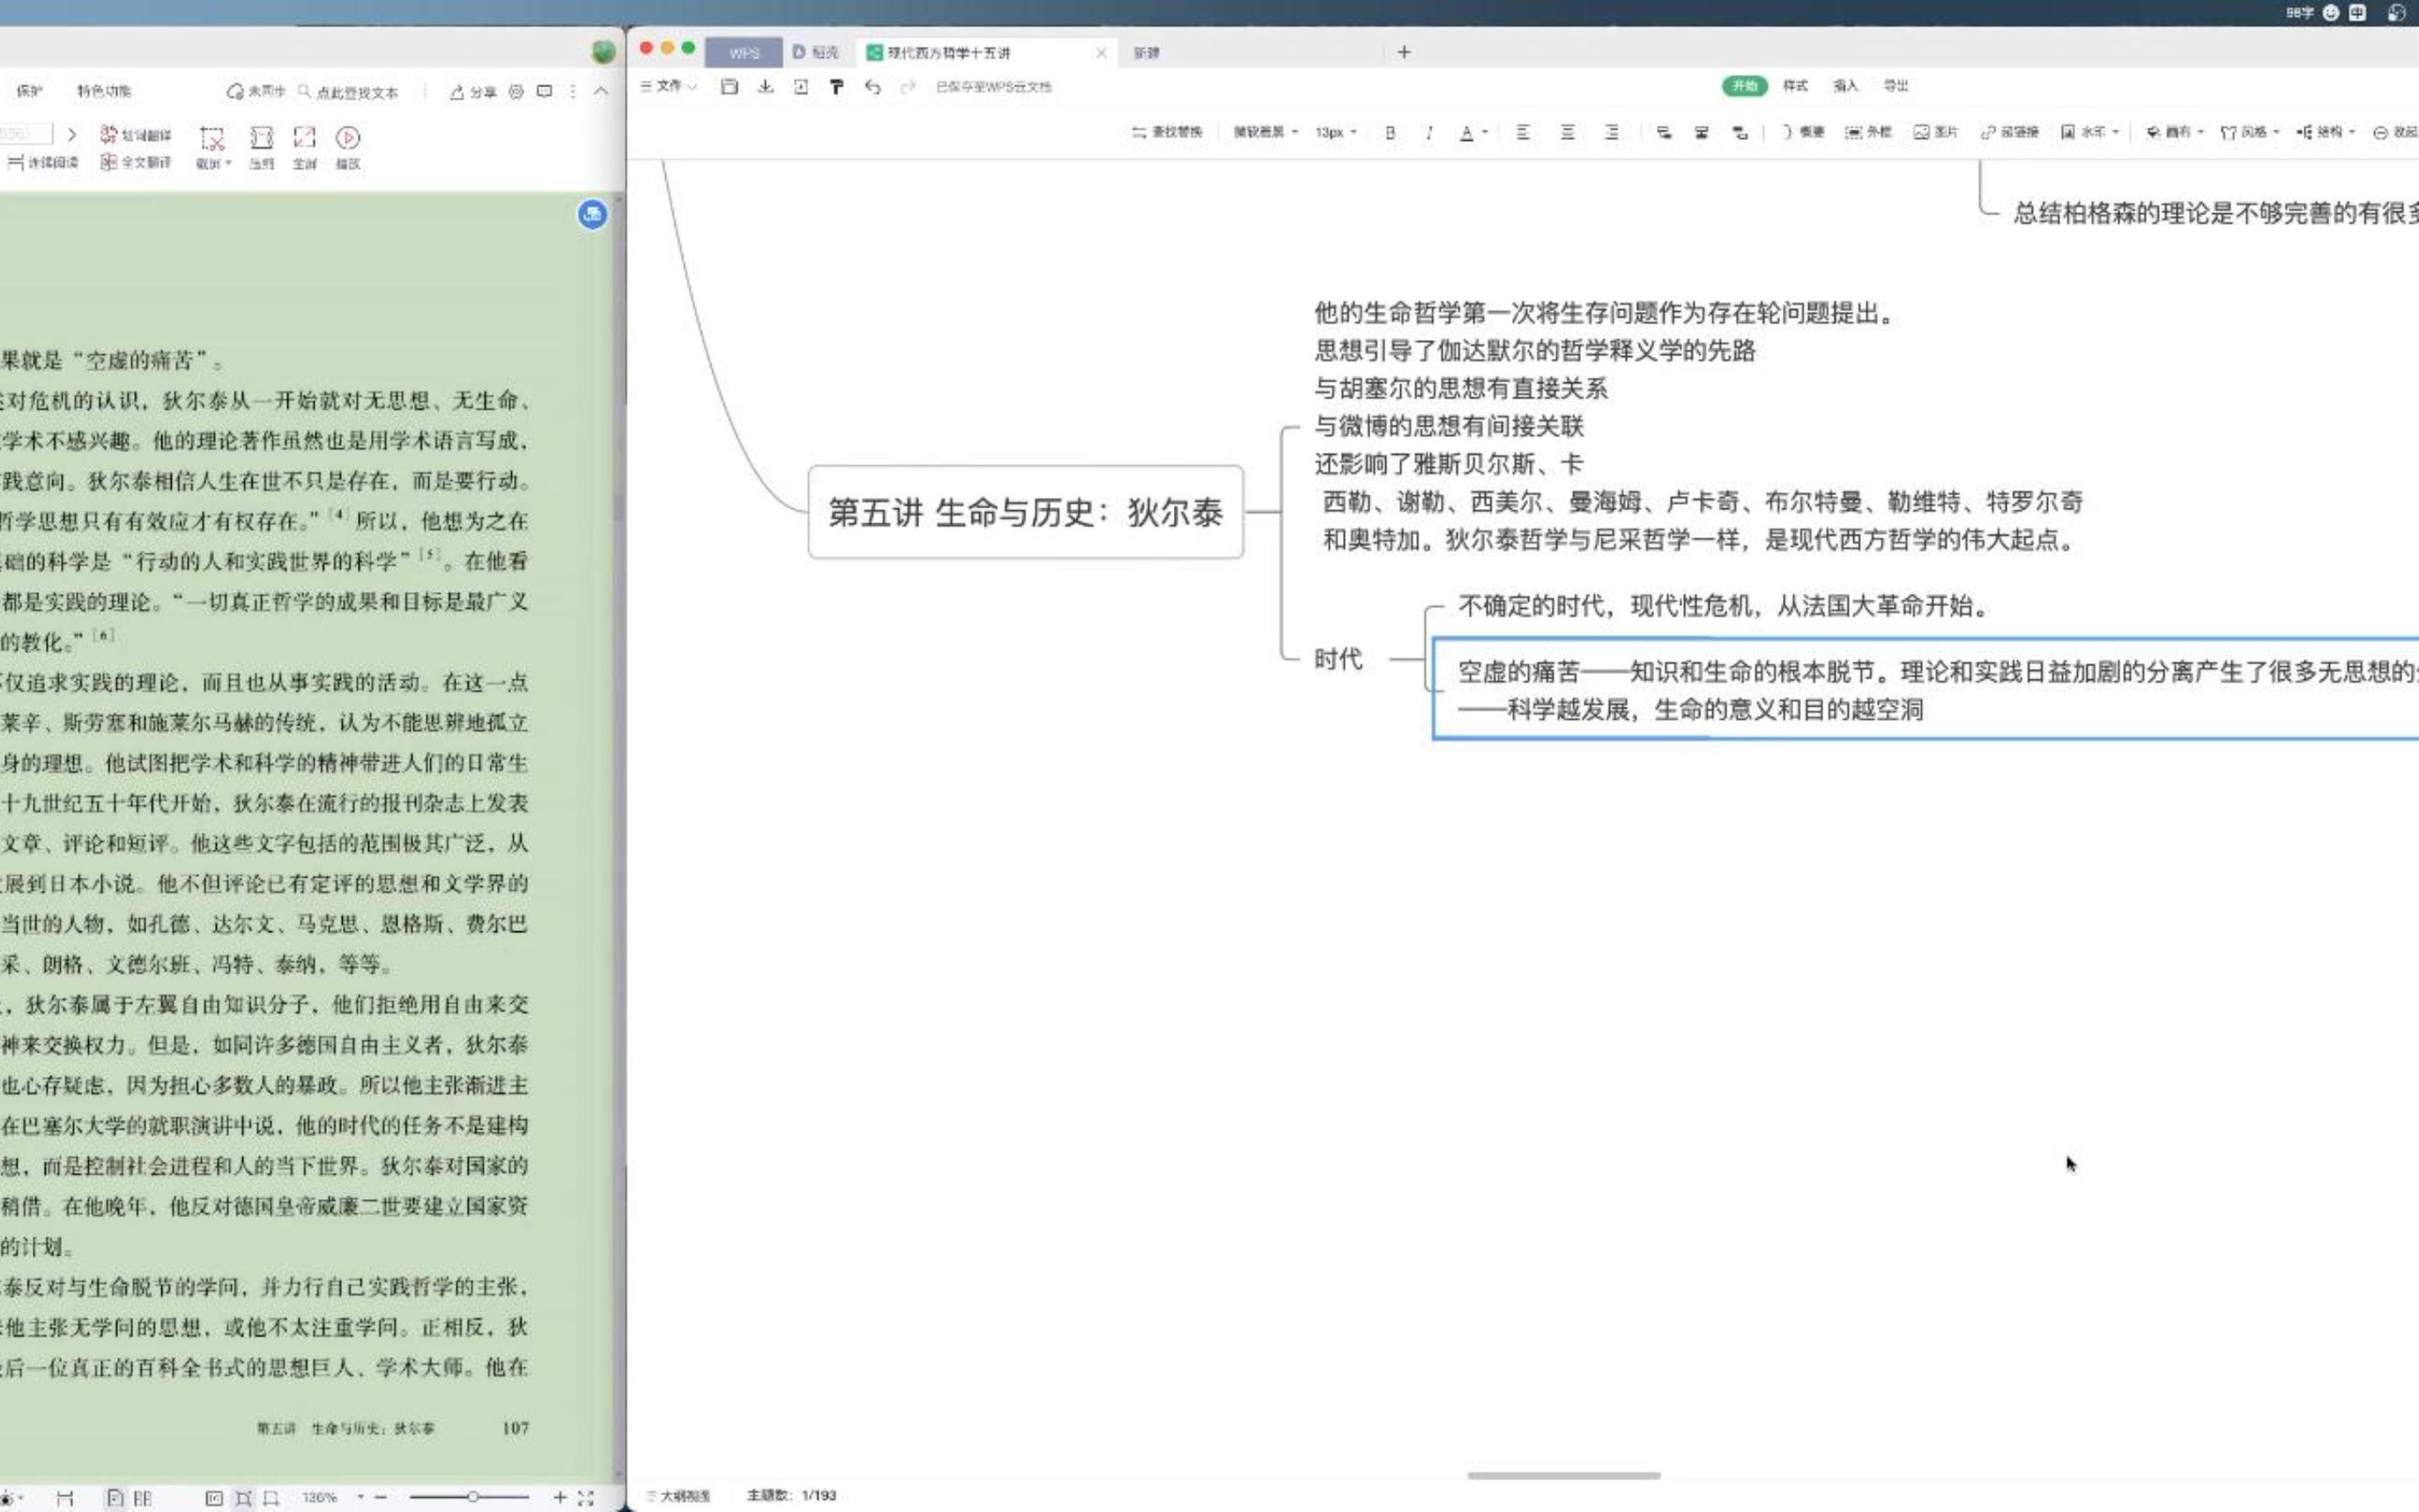Toggle italic formatting in mind map
2419x1512 pixels.
coord(1429,132)
